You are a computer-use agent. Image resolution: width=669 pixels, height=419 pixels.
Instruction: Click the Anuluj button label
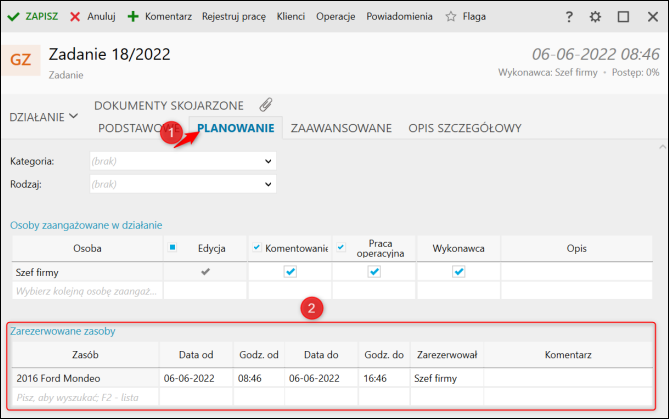(102, 17)
